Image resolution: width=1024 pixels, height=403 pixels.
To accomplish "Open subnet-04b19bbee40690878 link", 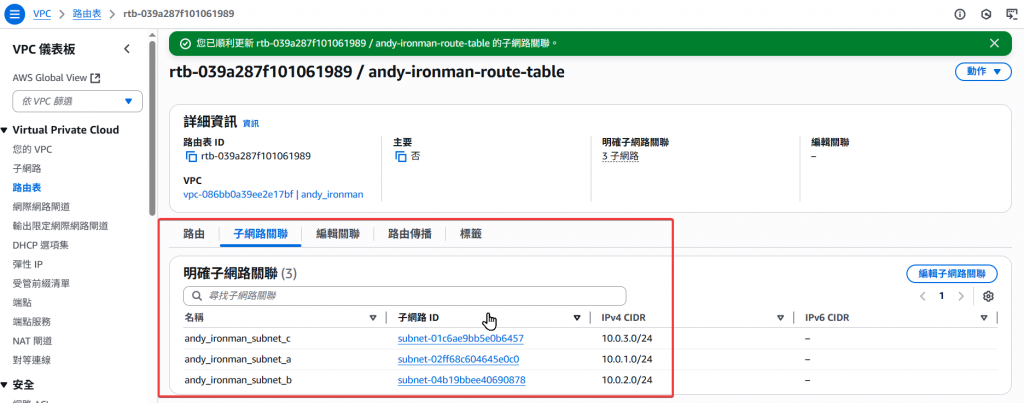I will tap(462, 379).
